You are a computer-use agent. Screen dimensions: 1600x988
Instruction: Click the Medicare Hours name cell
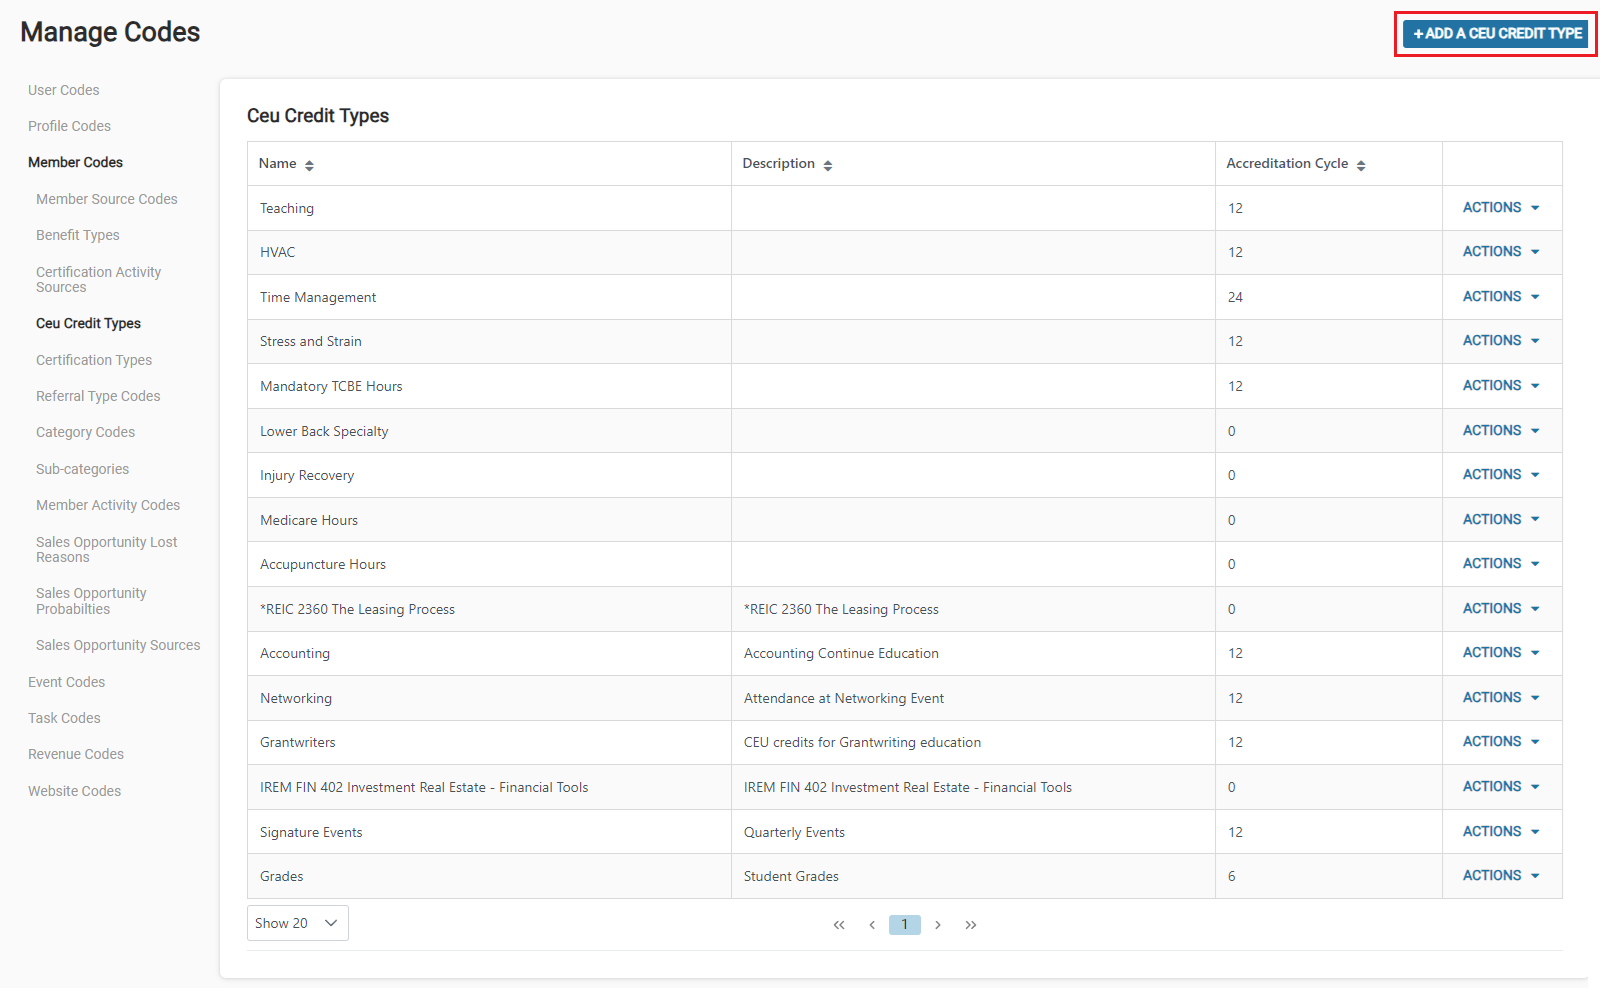(x=490, y=520)
